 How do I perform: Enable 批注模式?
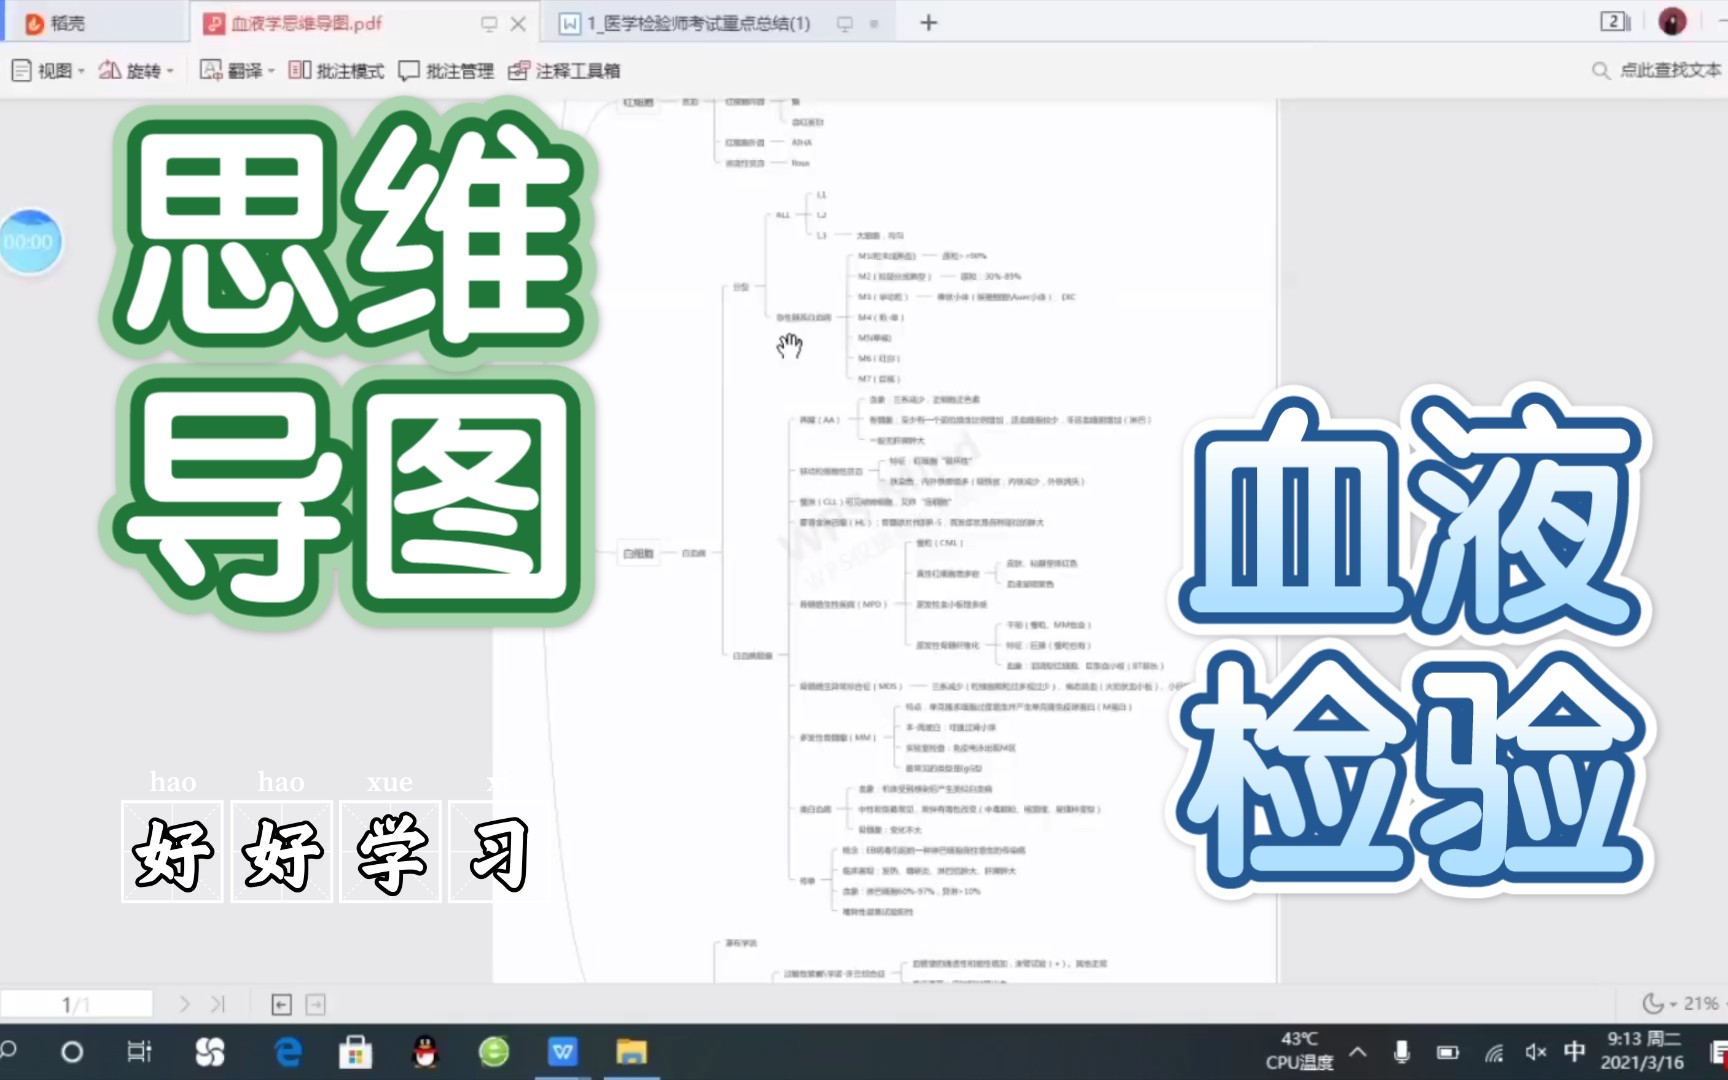tap(336, 70)
